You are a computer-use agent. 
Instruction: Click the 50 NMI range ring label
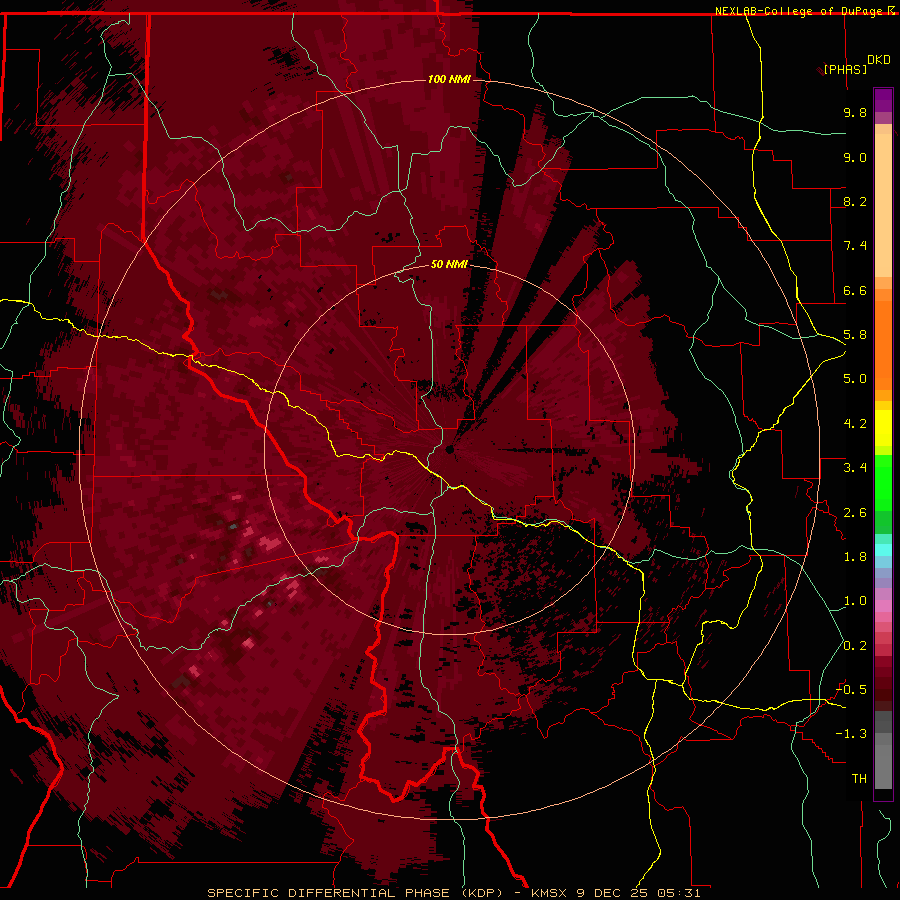point(449,264)
